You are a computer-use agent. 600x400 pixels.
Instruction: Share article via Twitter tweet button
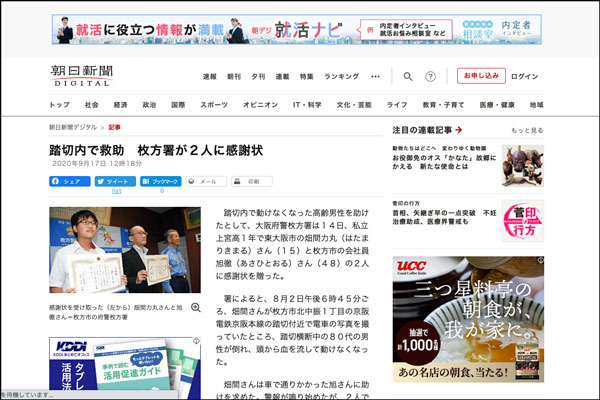click(115, 182)
